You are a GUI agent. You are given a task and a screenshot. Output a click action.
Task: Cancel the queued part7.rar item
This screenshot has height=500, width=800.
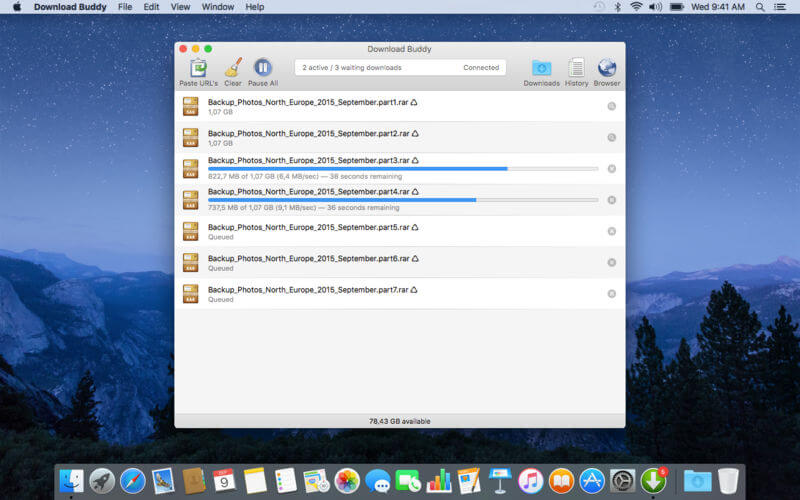point(612,294)
